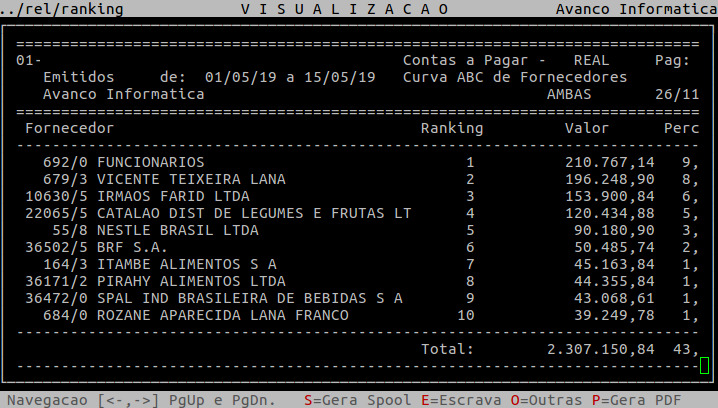Click SPAL IND BRASILEIRA DE BEBIDAS row

tap(250, 298)
